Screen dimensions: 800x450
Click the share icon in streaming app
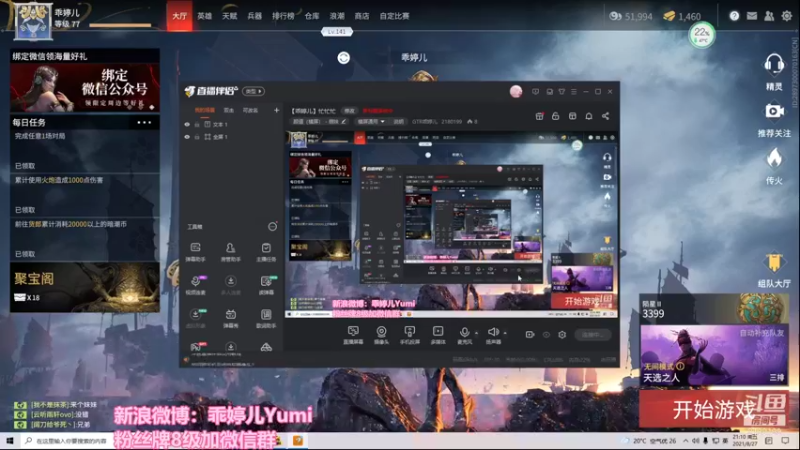[x=606, y=116]
